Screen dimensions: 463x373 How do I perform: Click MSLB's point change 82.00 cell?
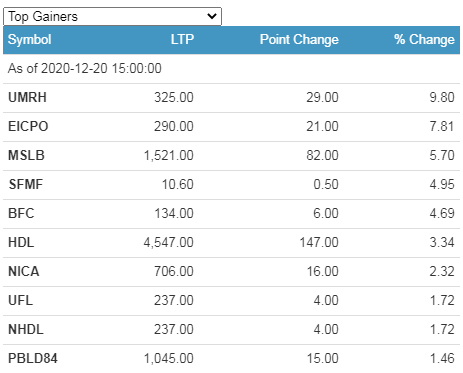(322, 155)
